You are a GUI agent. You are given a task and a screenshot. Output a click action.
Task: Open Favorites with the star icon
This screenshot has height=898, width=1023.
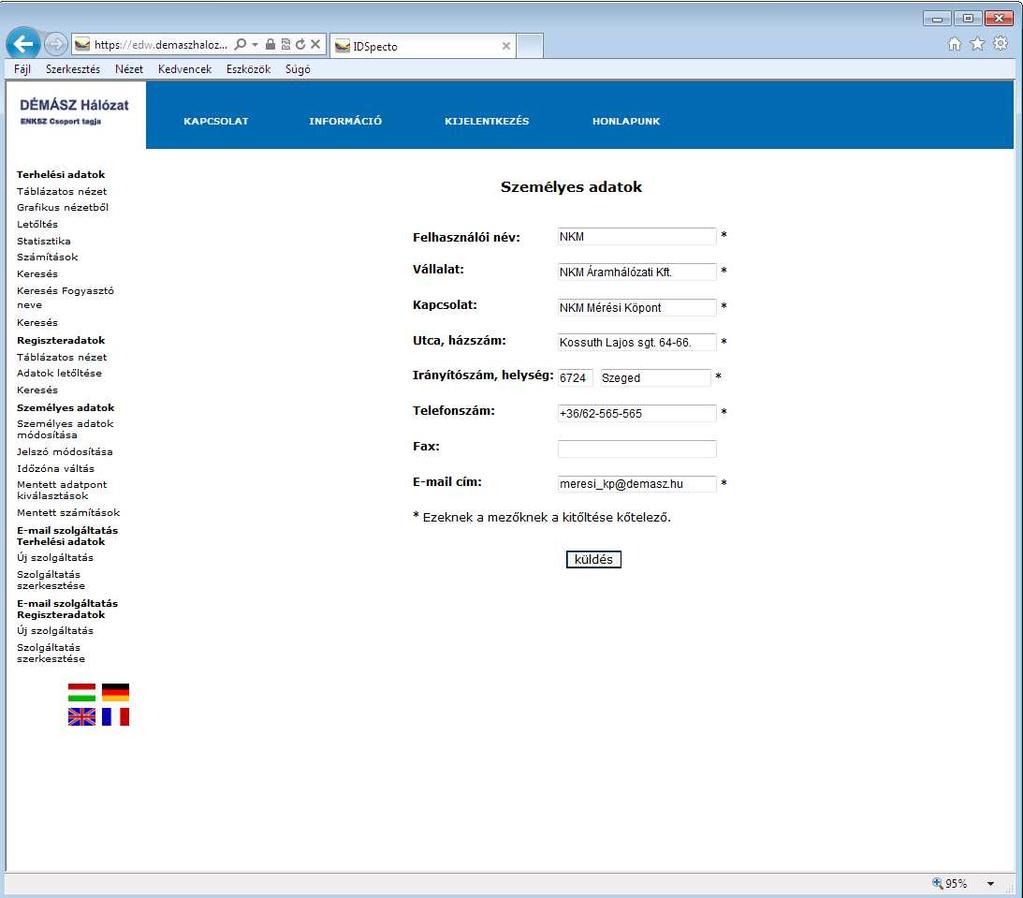point(977,44)
